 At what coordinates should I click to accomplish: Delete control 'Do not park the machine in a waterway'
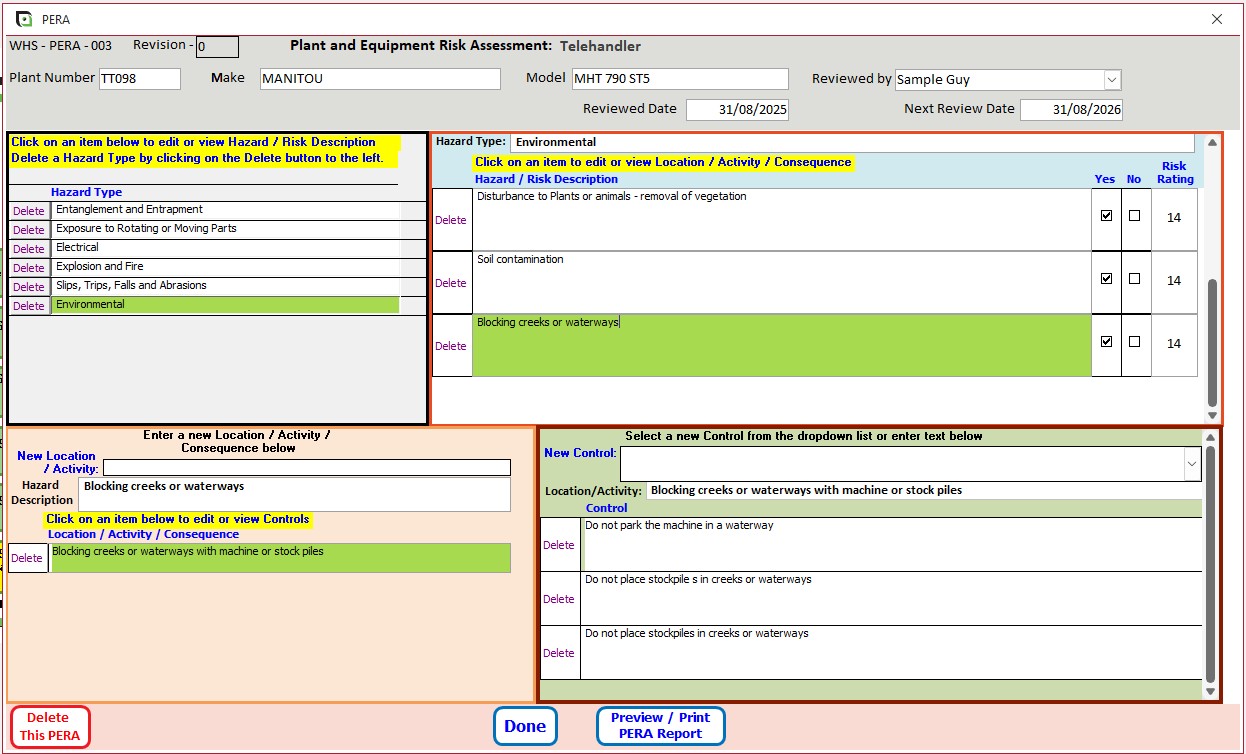coord(559,545)
